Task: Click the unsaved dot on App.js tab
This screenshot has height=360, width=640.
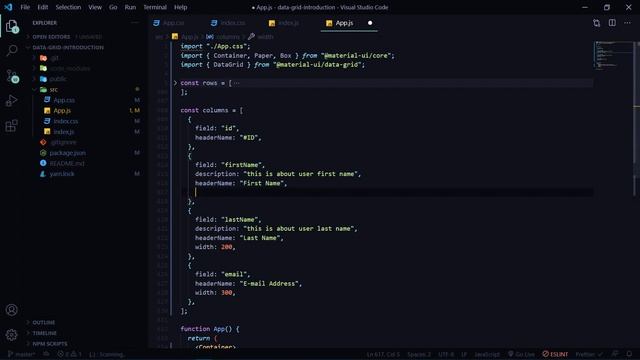Action: (370, 23)
